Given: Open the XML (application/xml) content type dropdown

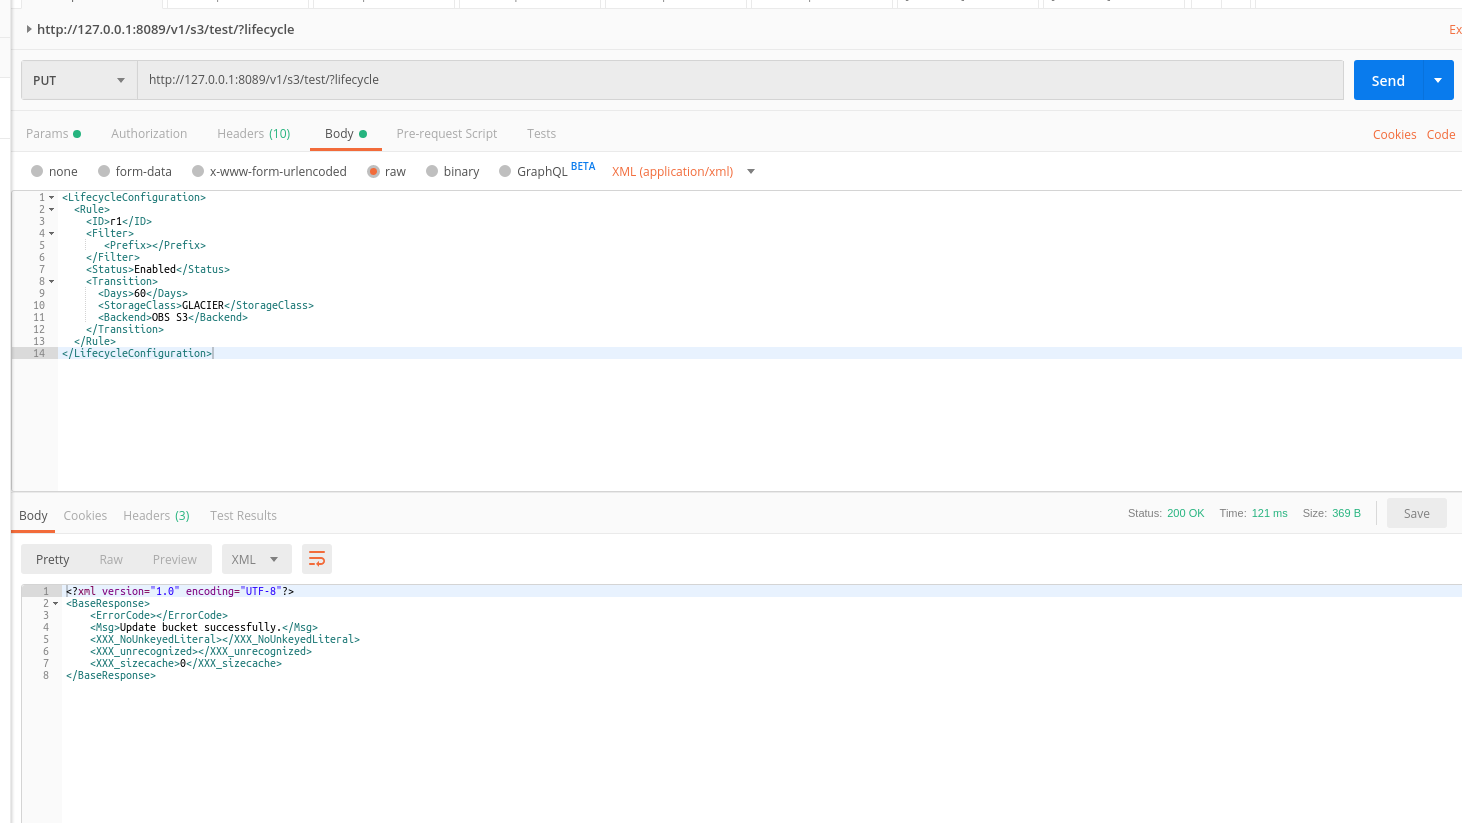Looking at the screenshot, I should pos(683,171).
